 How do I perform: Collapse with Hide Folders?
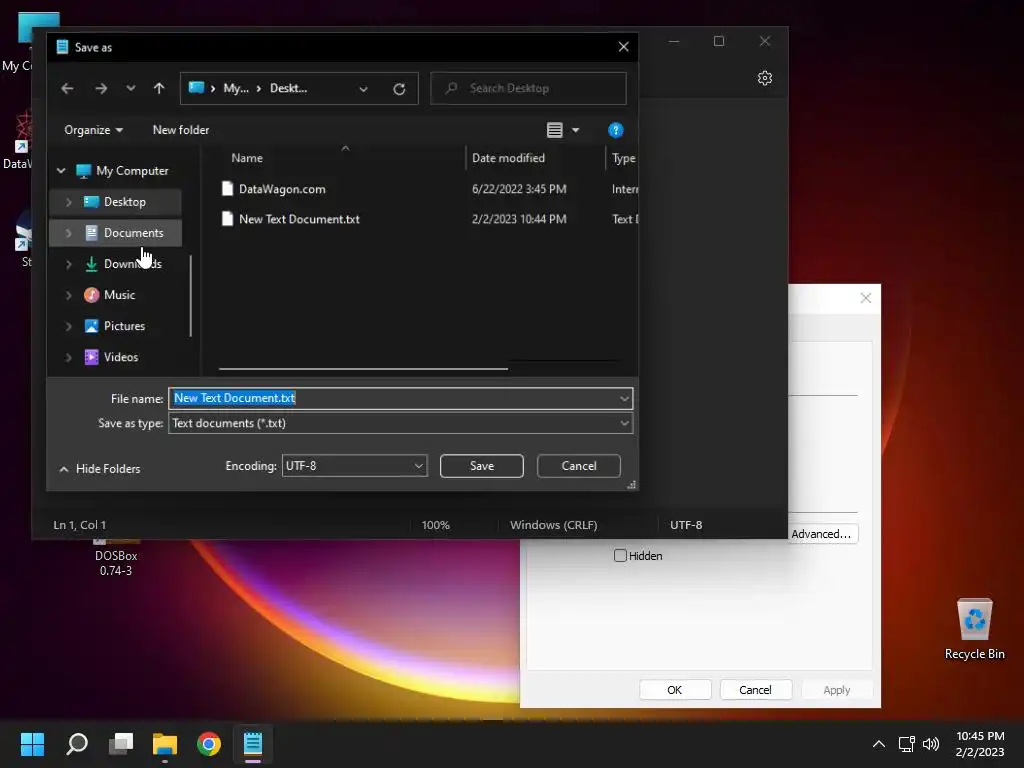pyautogui.click(x=100, y=469)
